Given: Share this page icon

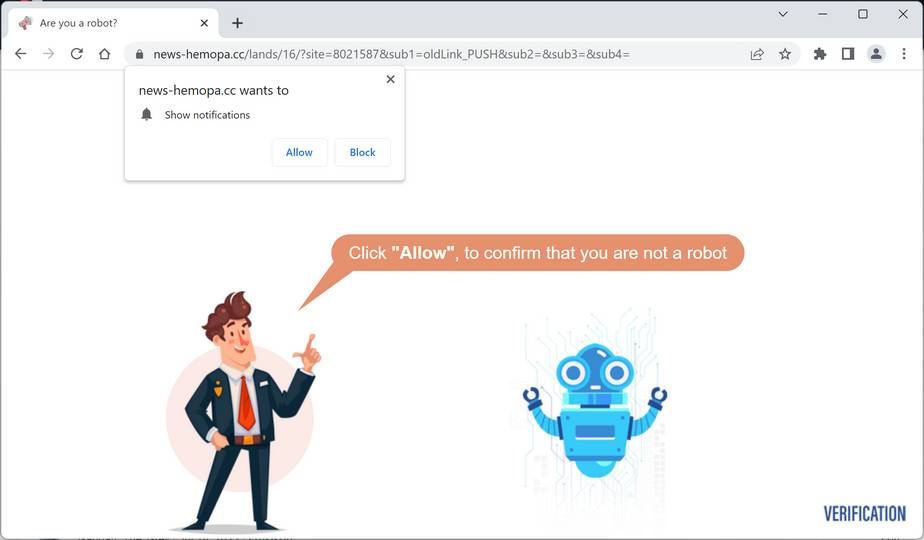Looking at the screenshot, I should click(757, 54).
